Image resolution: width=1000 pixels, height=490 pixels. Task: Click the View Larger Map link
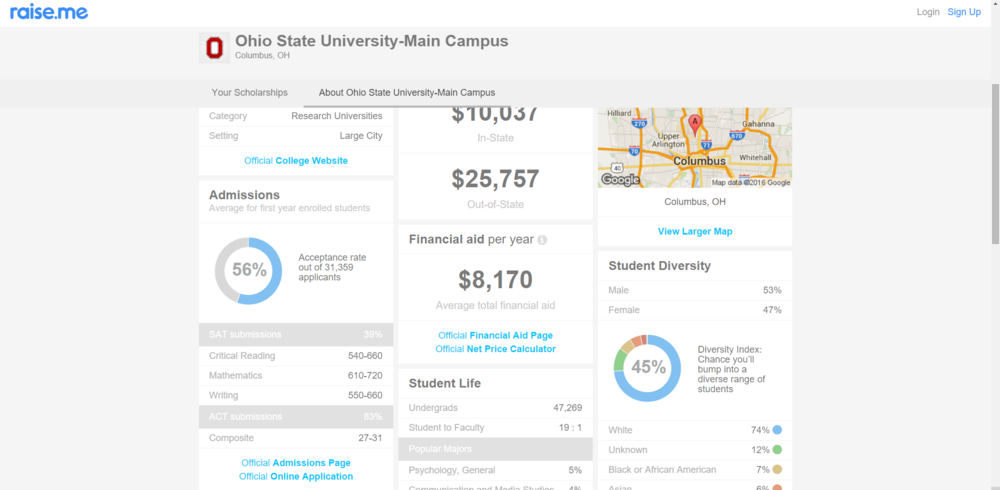click(x=695, y=232)
